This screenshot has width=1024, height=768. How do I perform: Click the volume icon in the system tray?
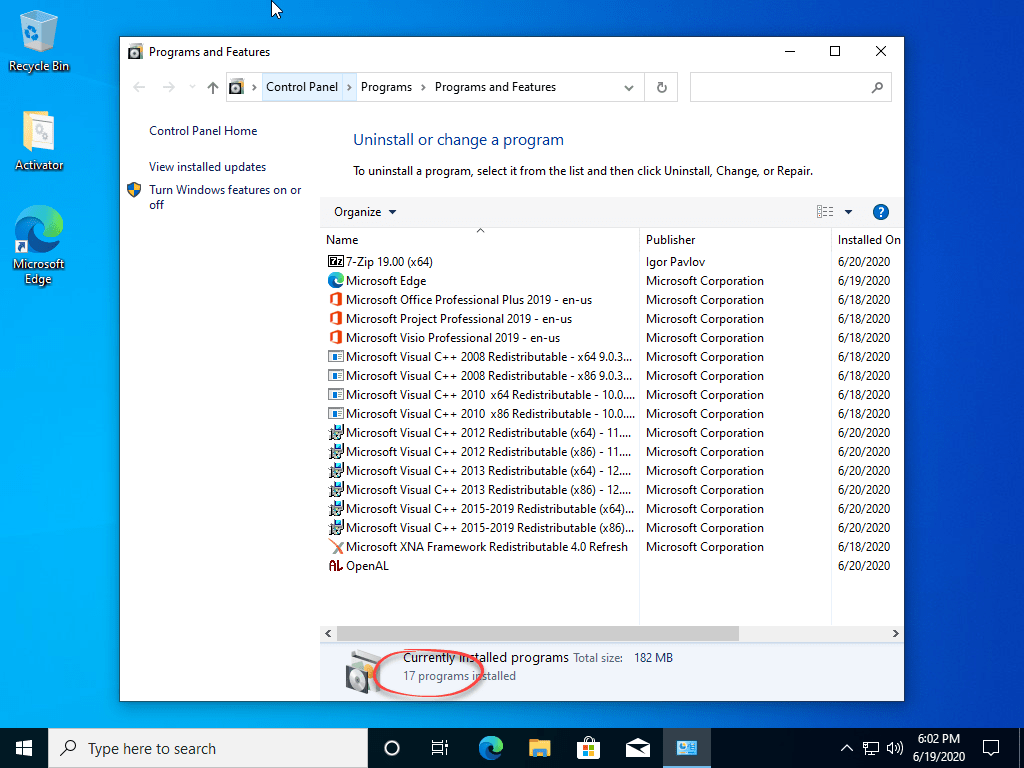pos(895,748)
